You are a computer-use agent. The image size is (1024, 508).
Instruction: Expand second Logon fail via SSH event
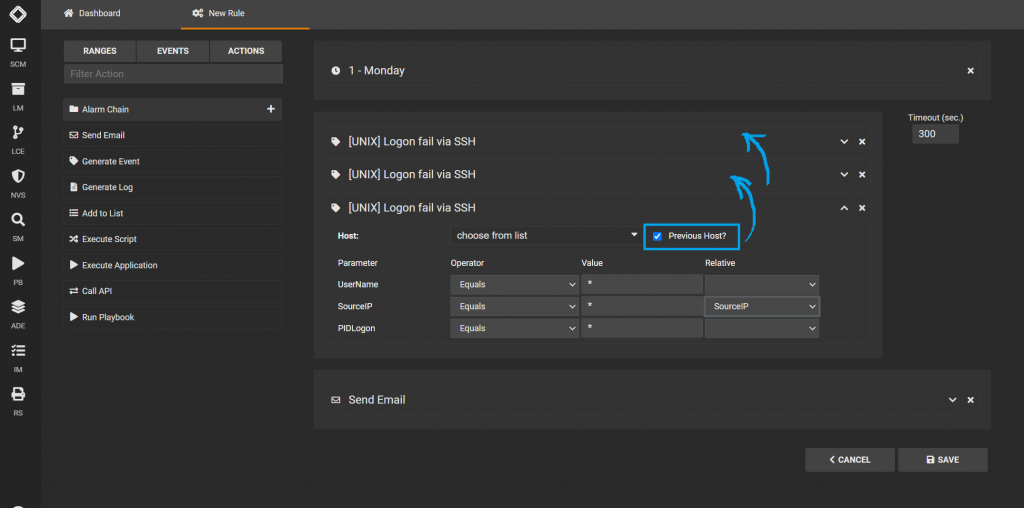[x=844, y=174]
